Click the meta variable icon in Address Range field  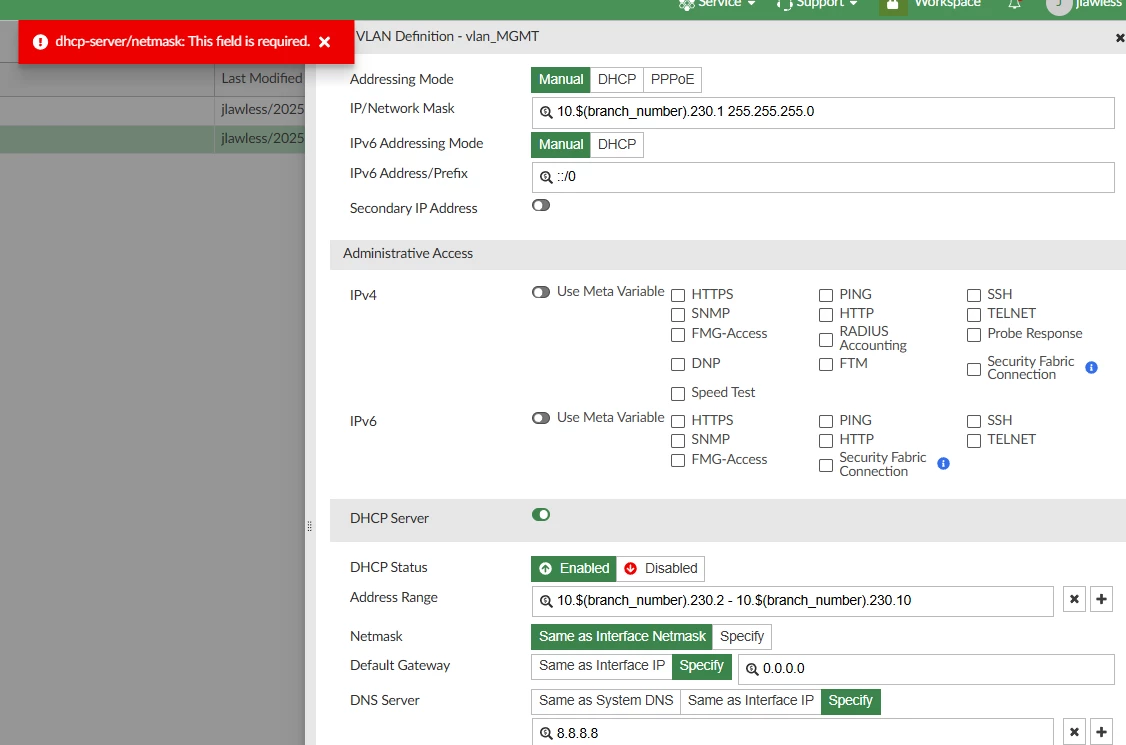tap(546, 601)
